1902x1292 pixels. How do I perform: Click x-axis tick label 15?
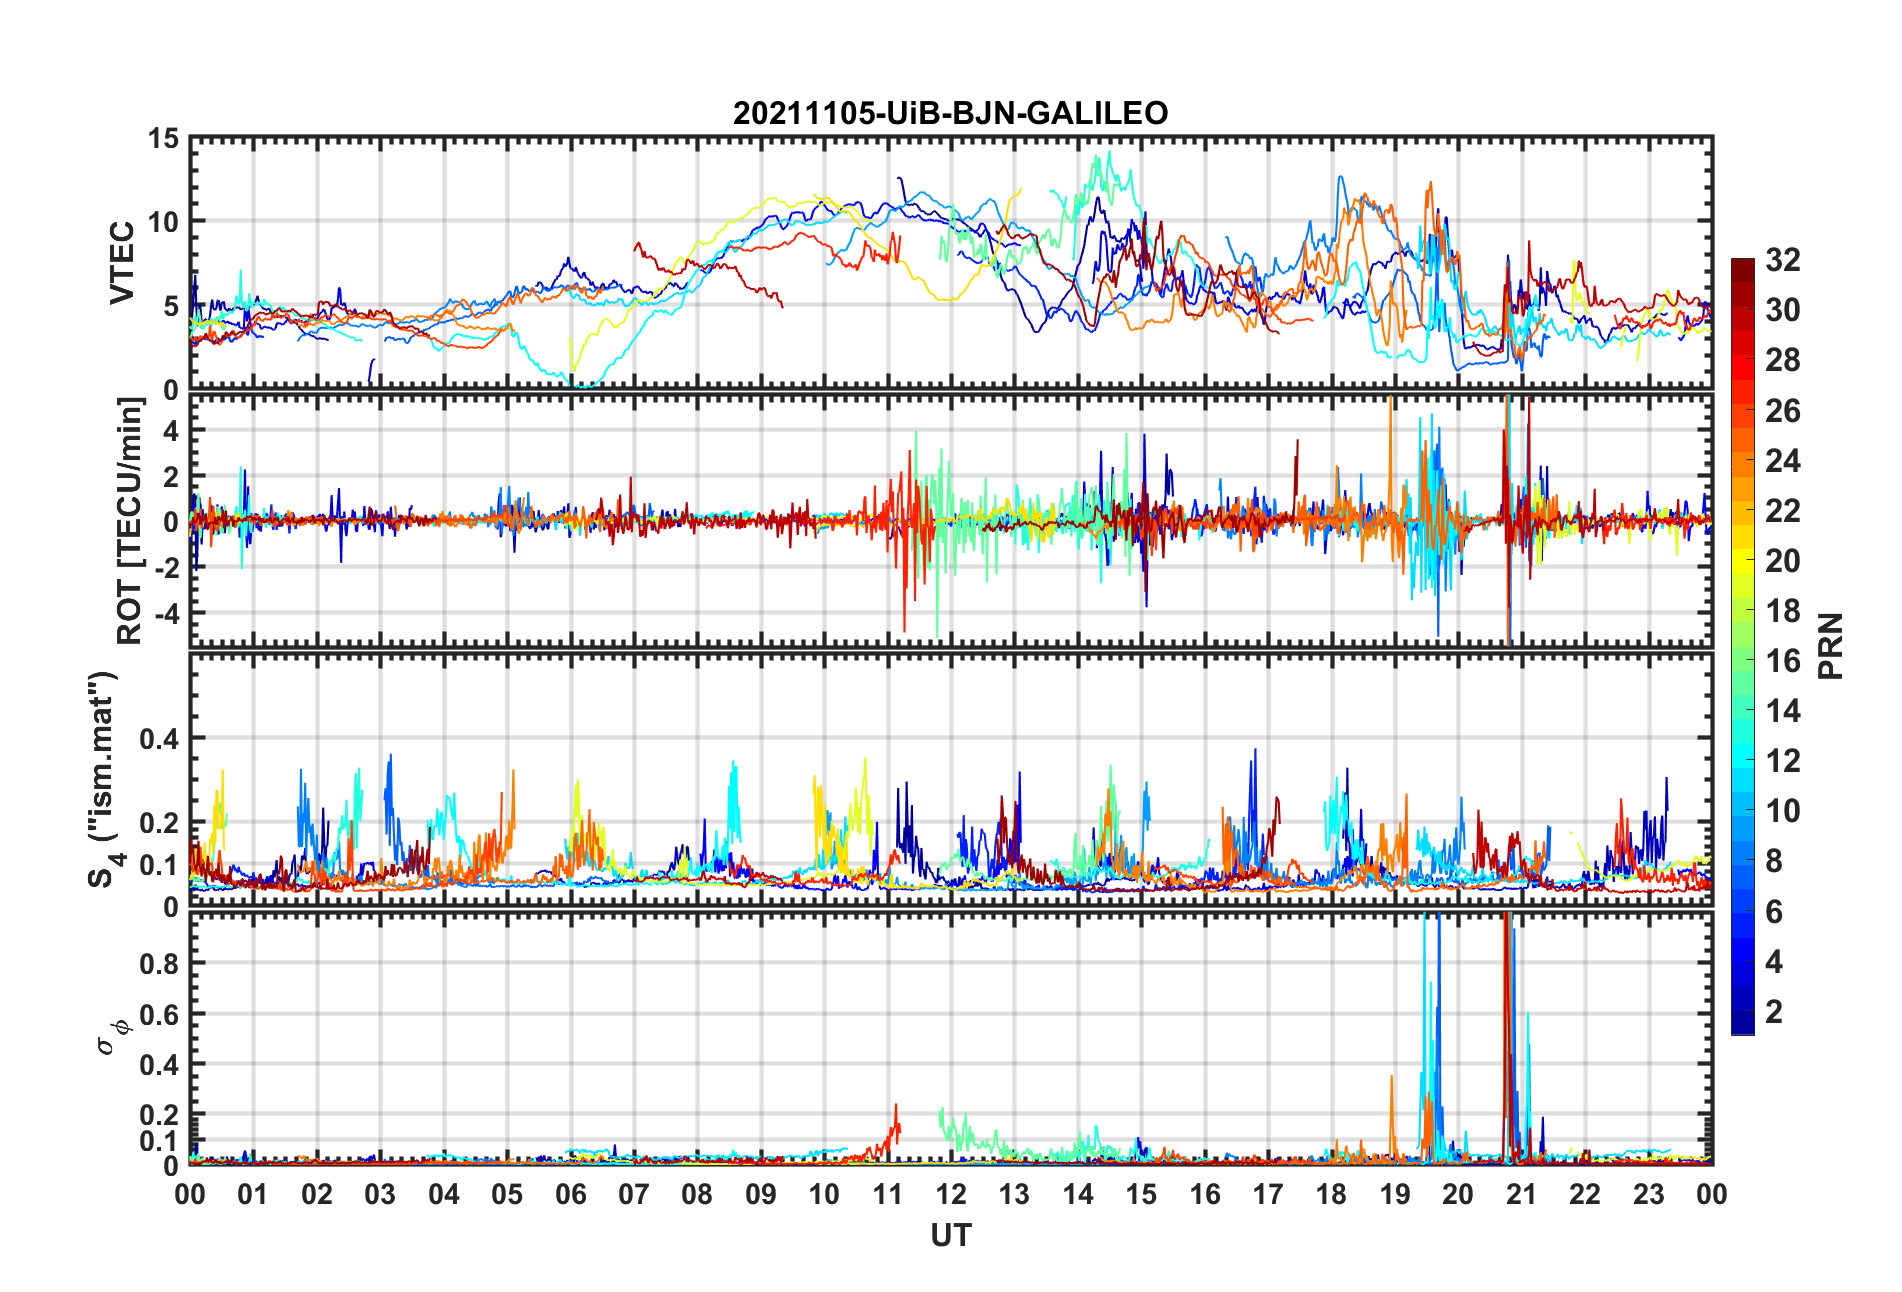[1141, 1194]
